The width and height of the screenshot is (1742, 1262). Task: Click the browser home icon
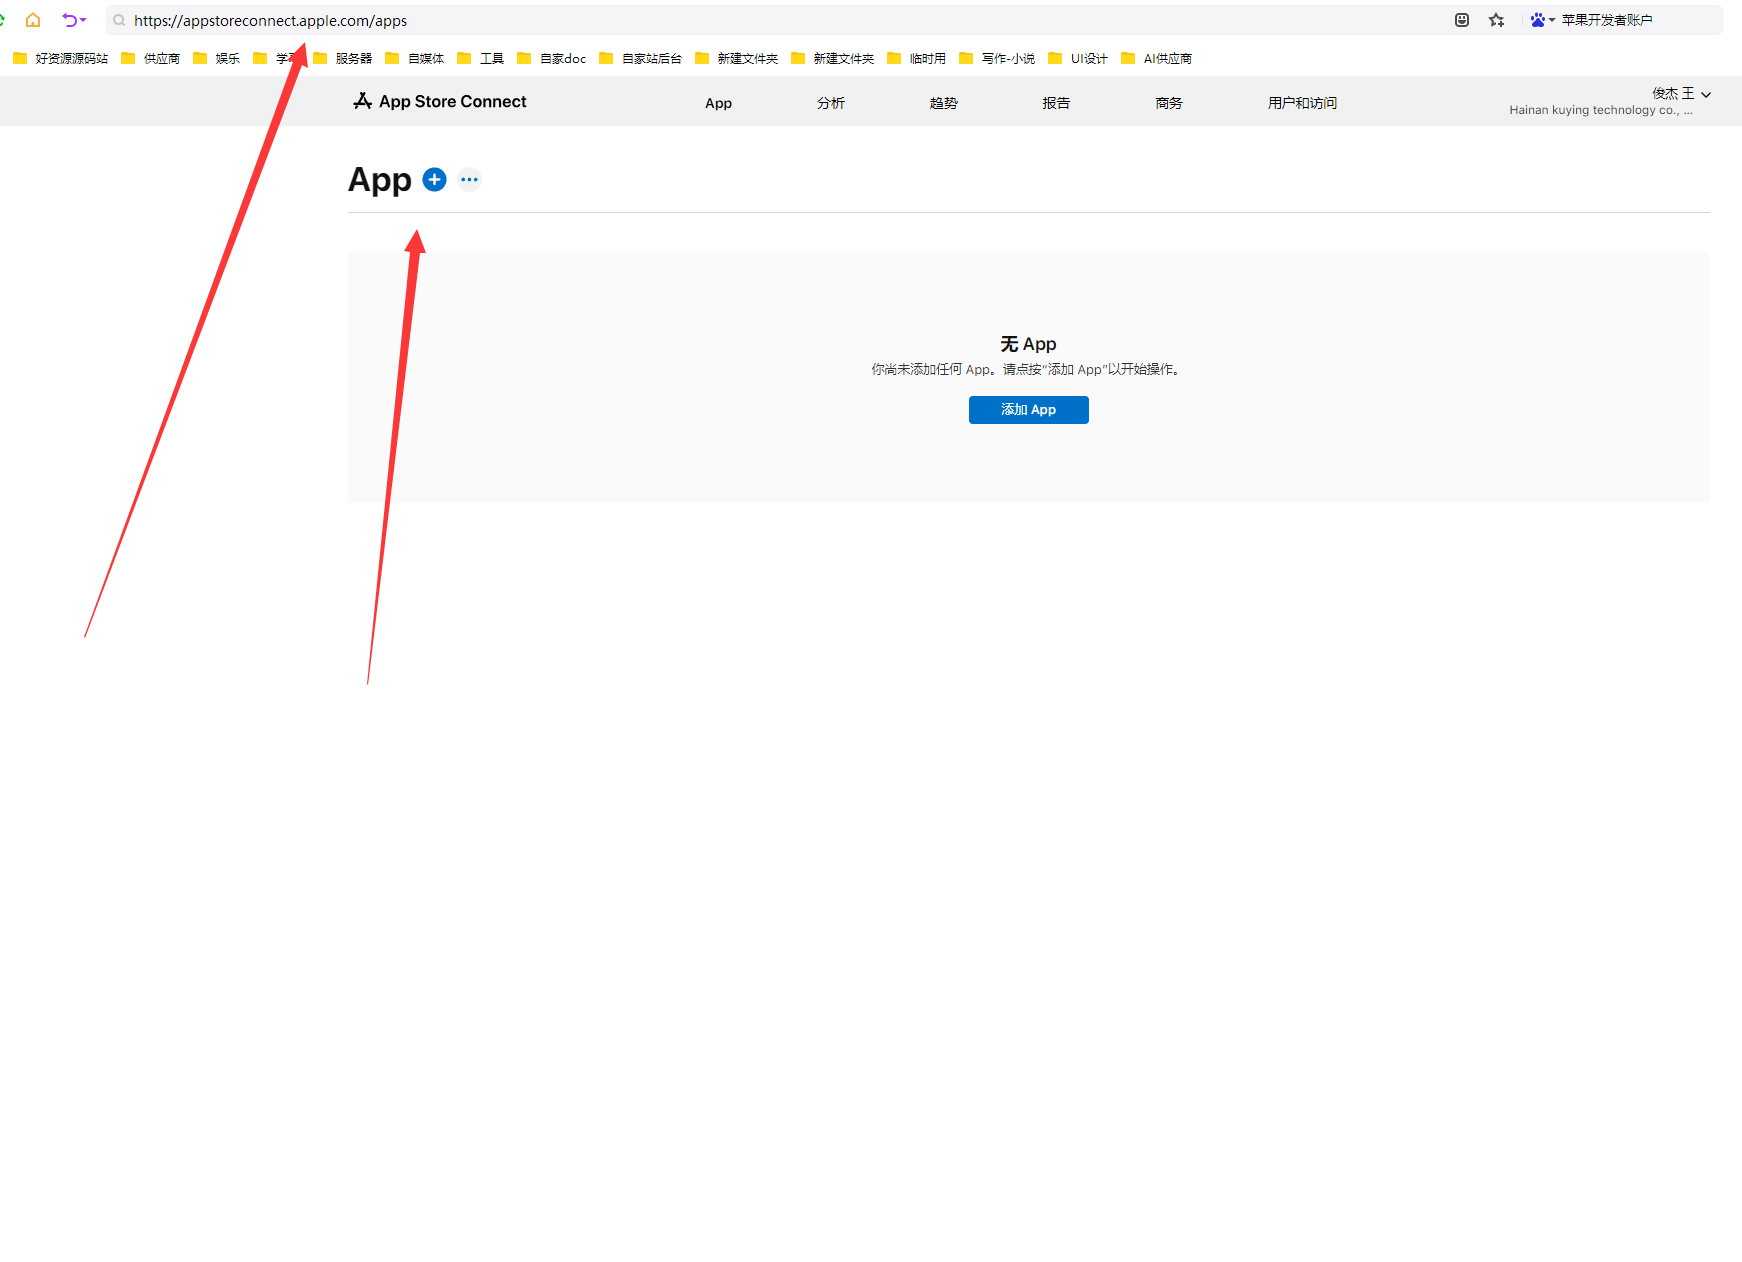(33, 20)
